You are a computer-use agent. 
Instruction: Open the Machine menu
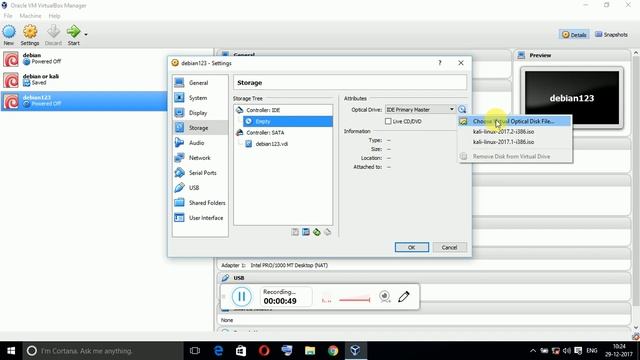[30, 16]
